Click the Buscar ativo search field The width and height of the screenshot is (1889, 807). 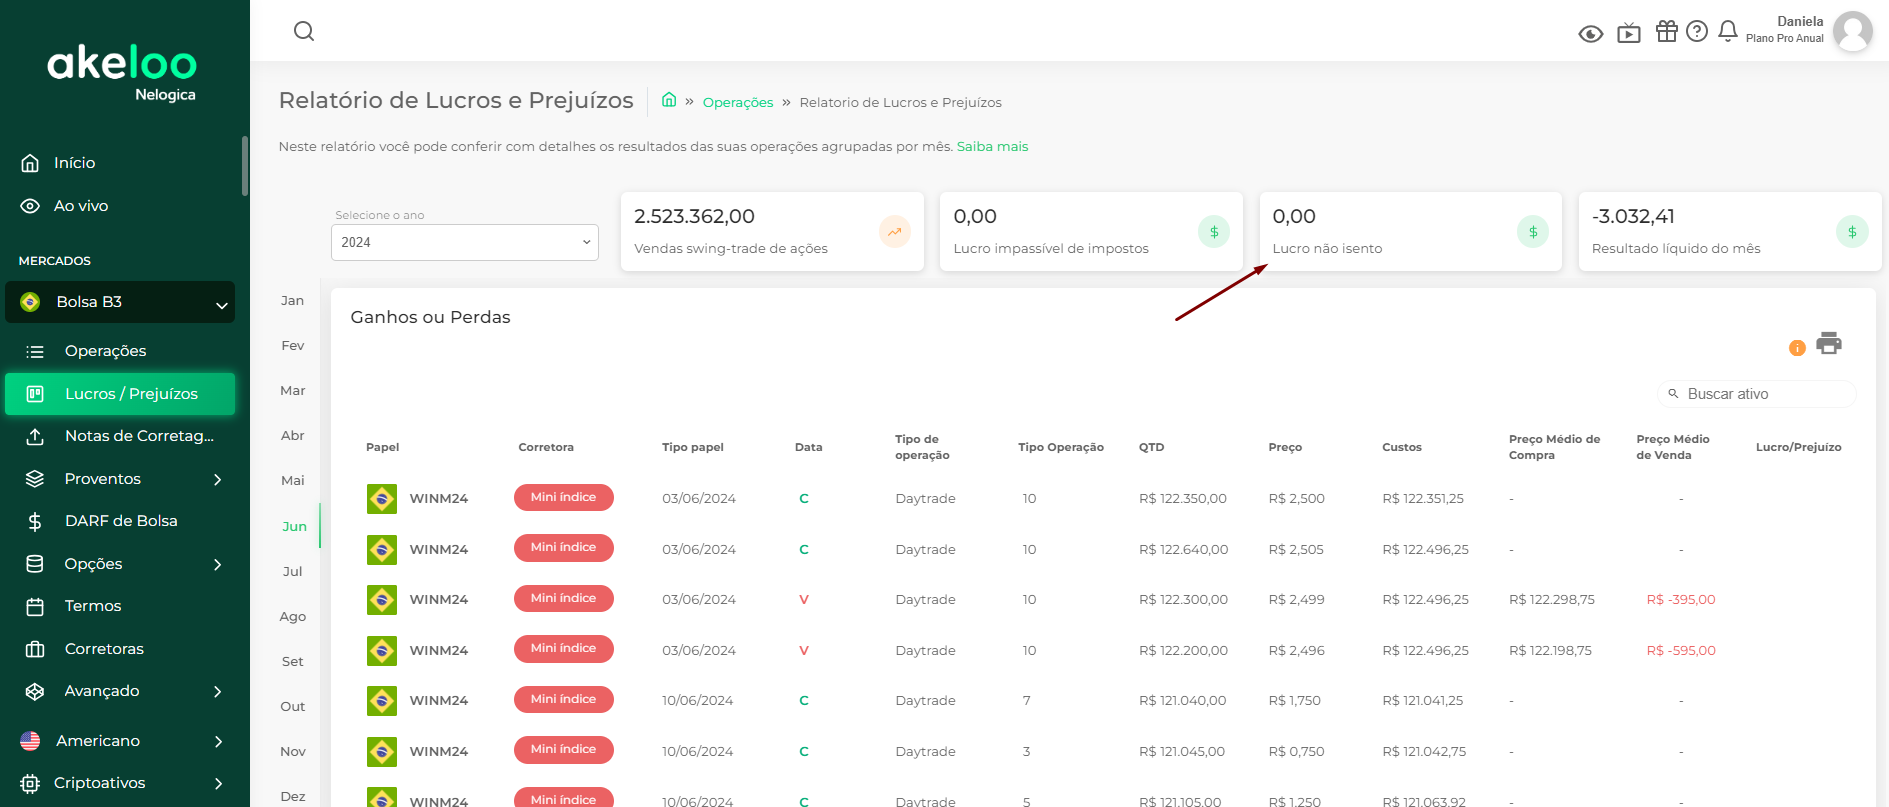pyautogui.click(x=1757, y=394)
